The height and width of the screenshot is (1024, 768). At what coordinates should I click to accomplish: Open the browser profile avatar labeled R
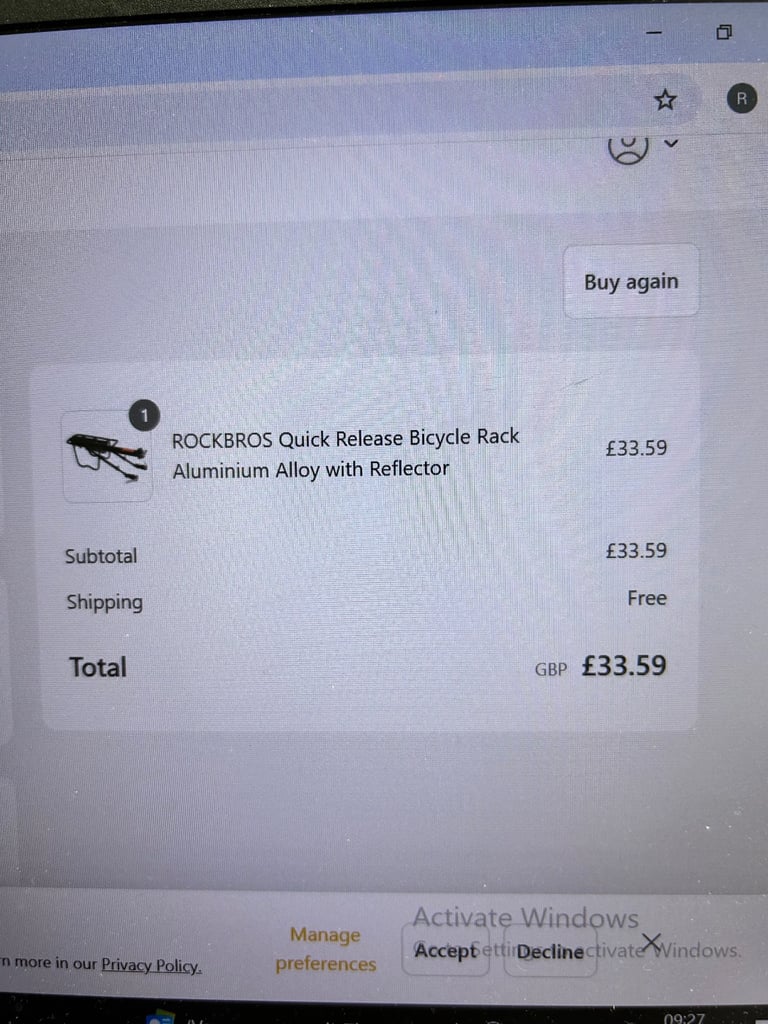(x=741, y=99)
